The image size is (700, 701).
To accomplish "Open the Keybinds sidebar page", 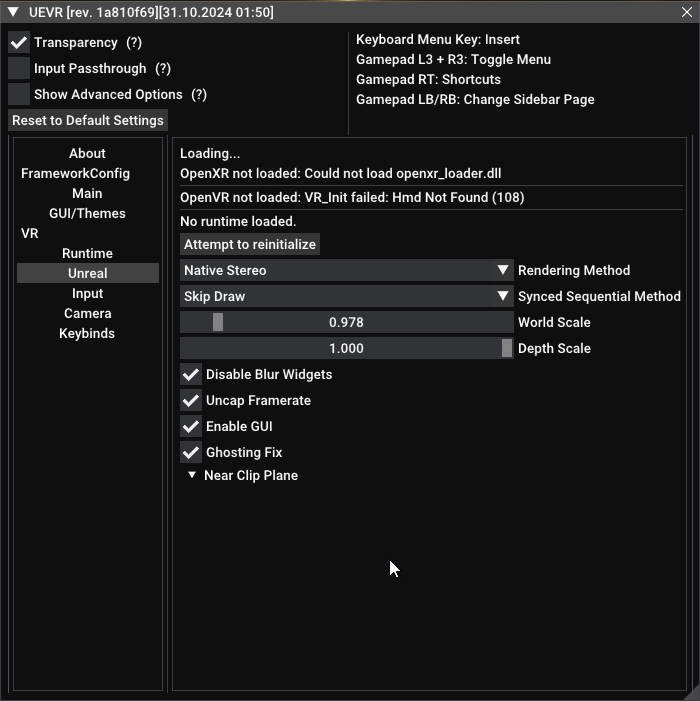I will pos(87,334).
